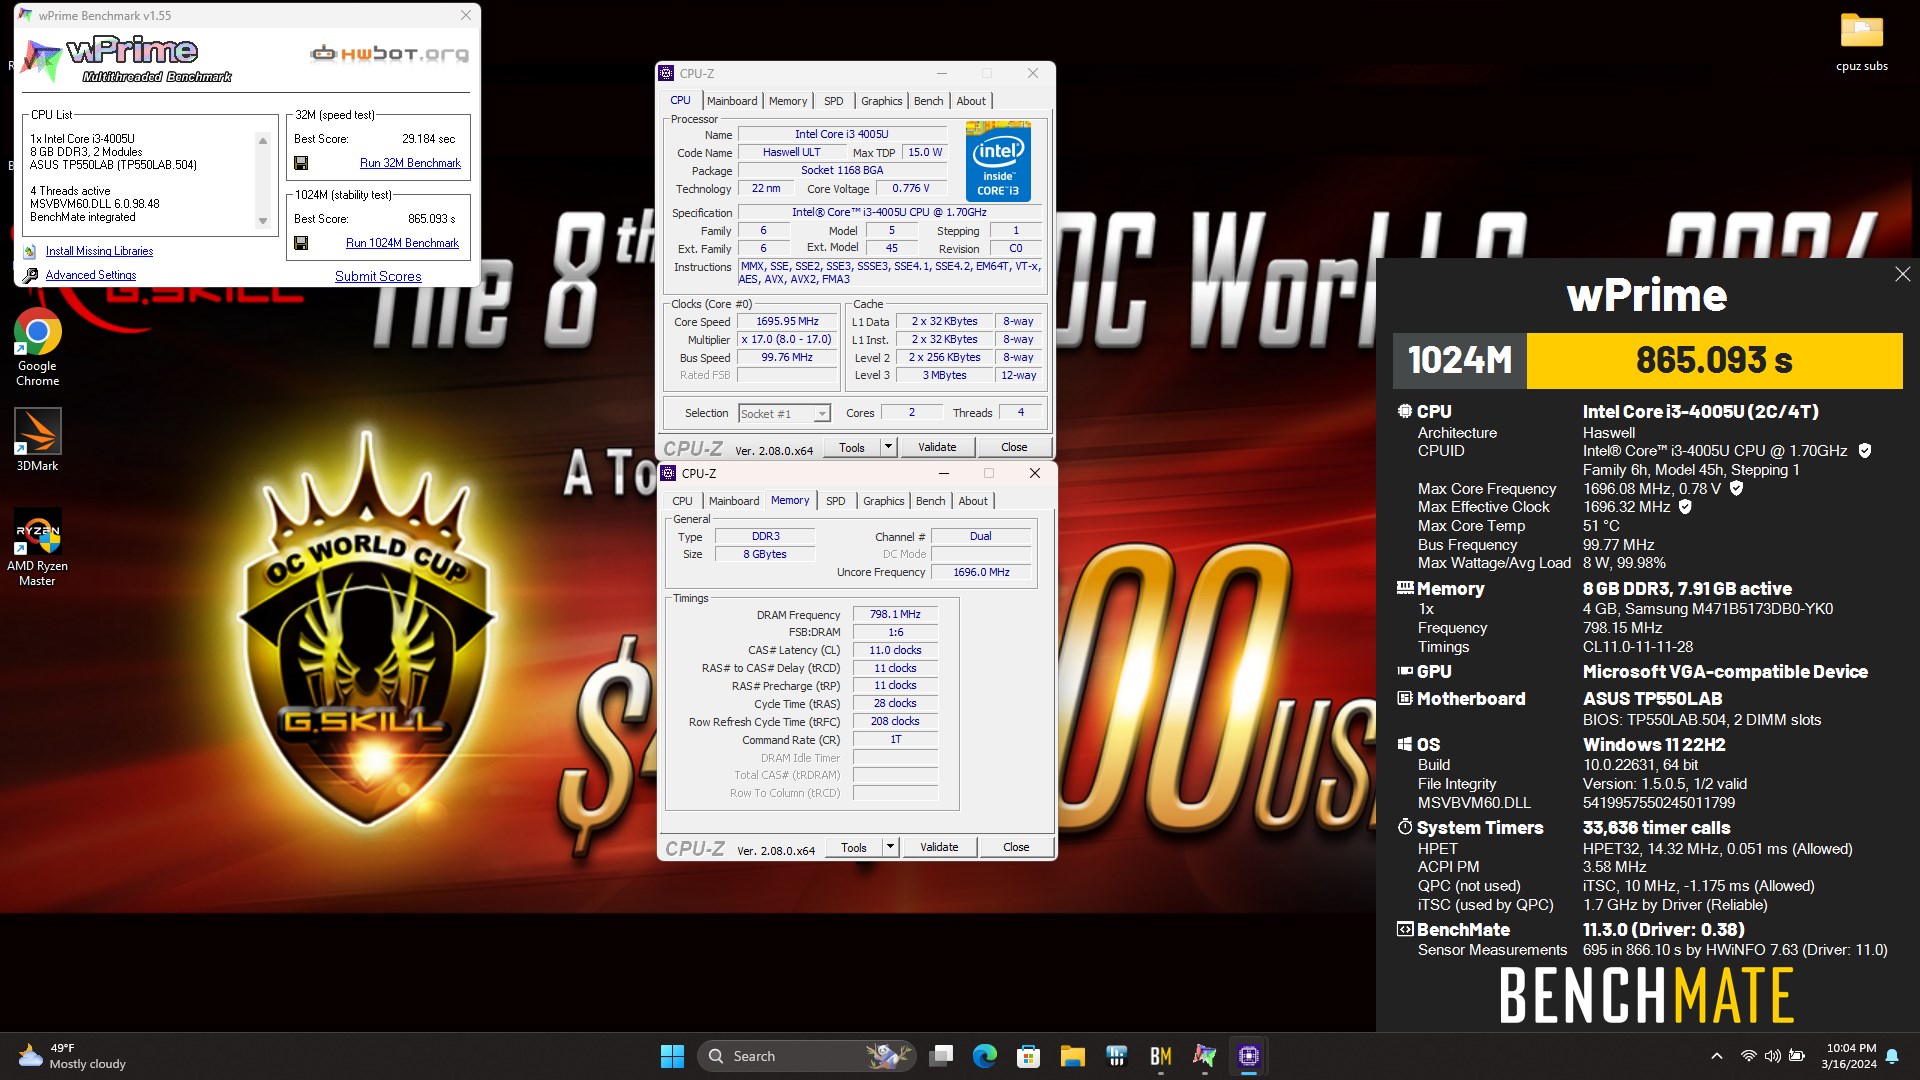The width and height of the screenshot is (1920, 1080).
Task: Open SPD tab in lower CPU-Z
Action: point(835,501)
